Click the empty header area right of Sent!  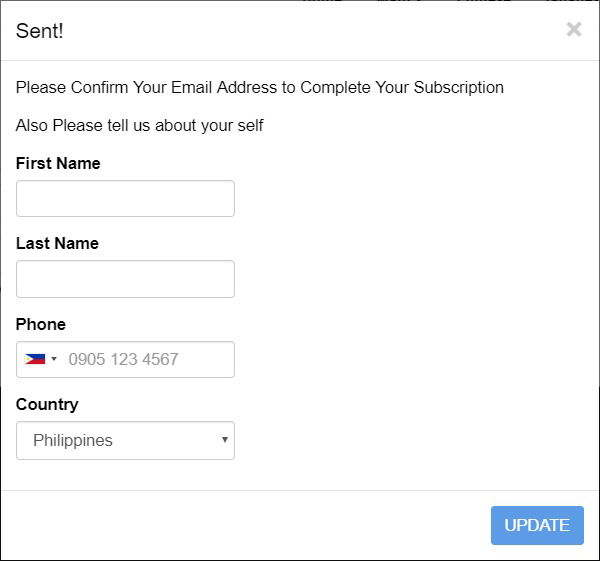314,31
